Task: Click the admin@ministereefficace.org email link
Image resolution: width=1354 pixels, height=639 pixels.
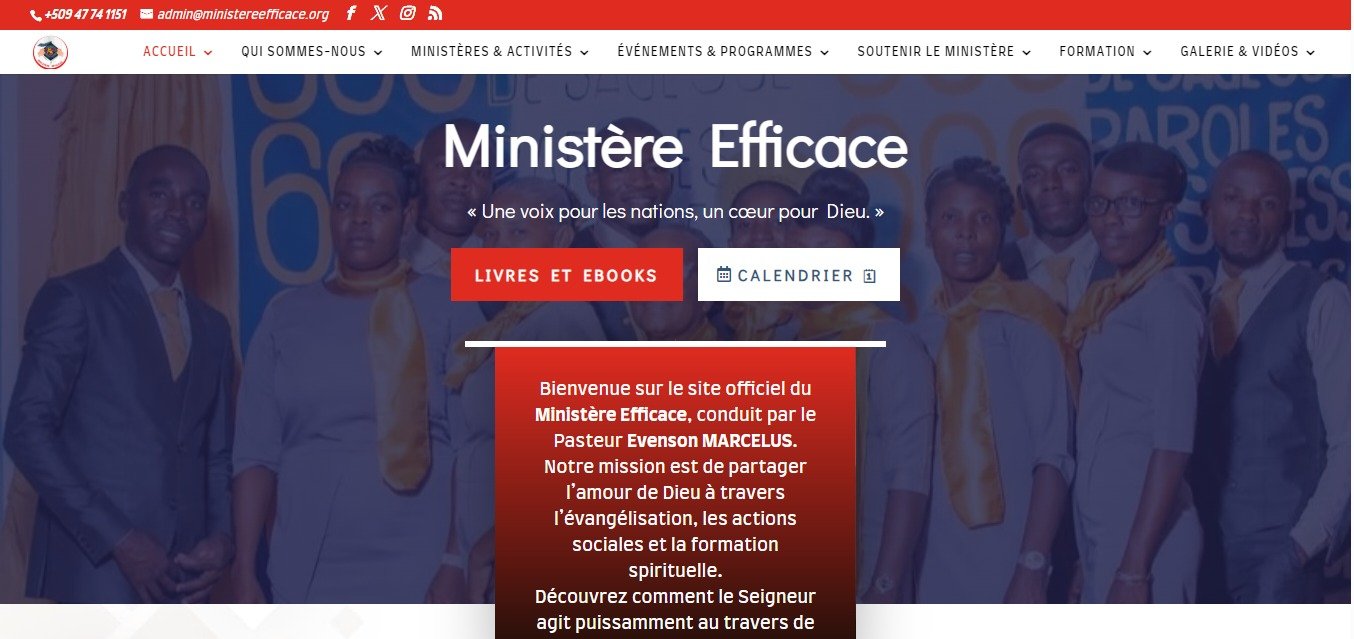Action: pos(243,14)
